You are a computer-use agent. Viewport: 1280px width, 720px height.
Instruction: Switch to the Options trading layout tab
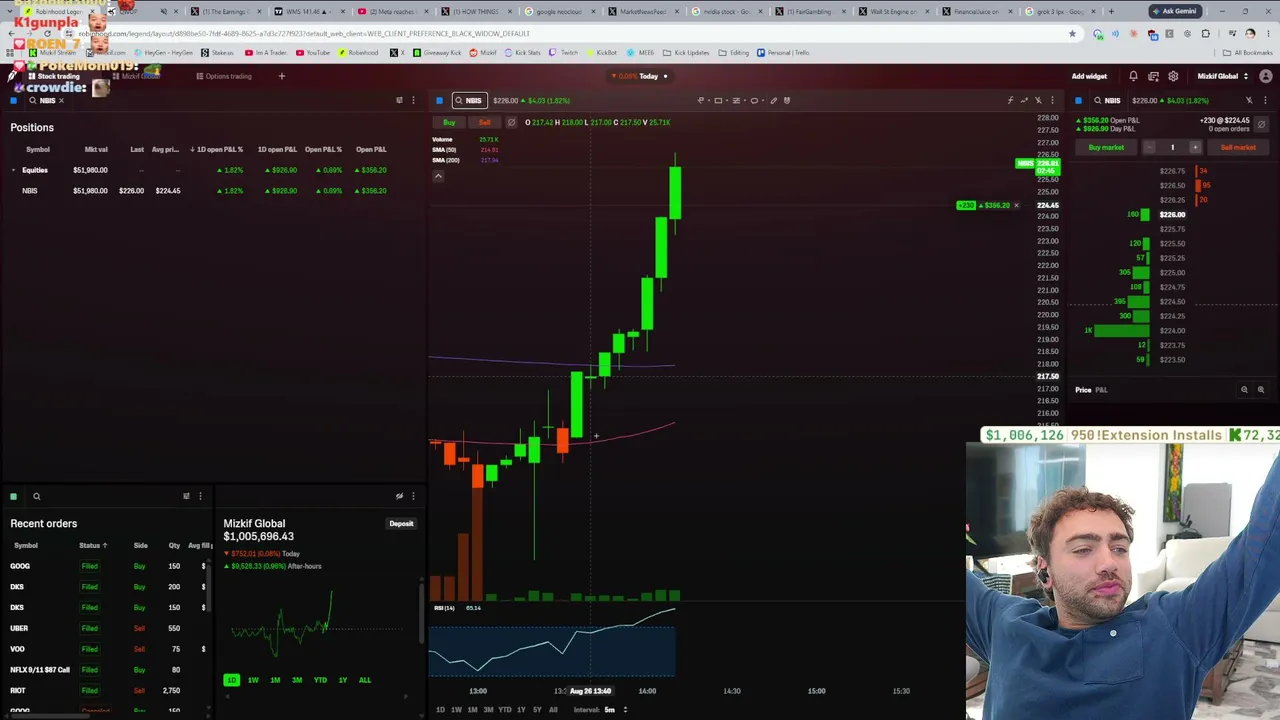coord(224,76)
